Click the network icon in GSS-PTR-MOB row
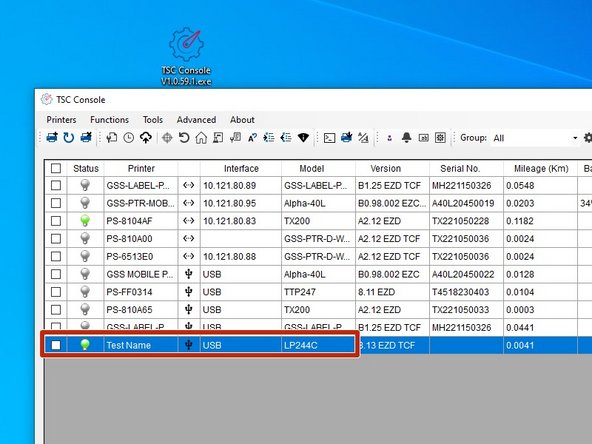 pyautogui.click(x=189, y=203)
